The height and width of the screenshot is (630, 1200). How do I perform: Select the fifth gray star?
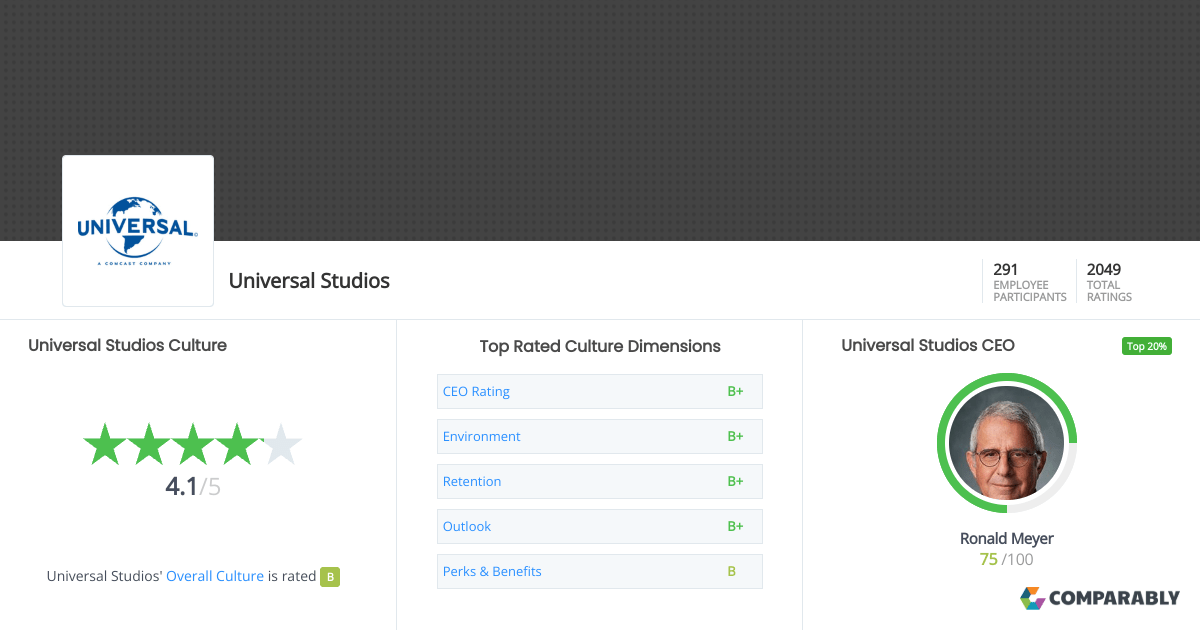pyautogui.click(x=283, y=444)
